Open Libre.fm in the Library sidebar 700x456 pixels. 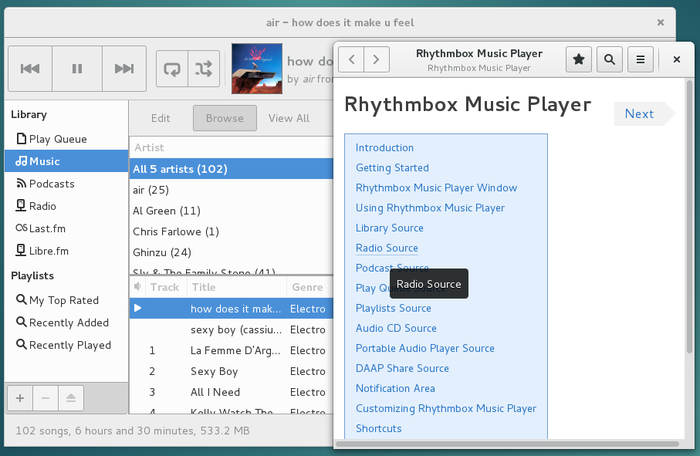[x=66, y=251]
